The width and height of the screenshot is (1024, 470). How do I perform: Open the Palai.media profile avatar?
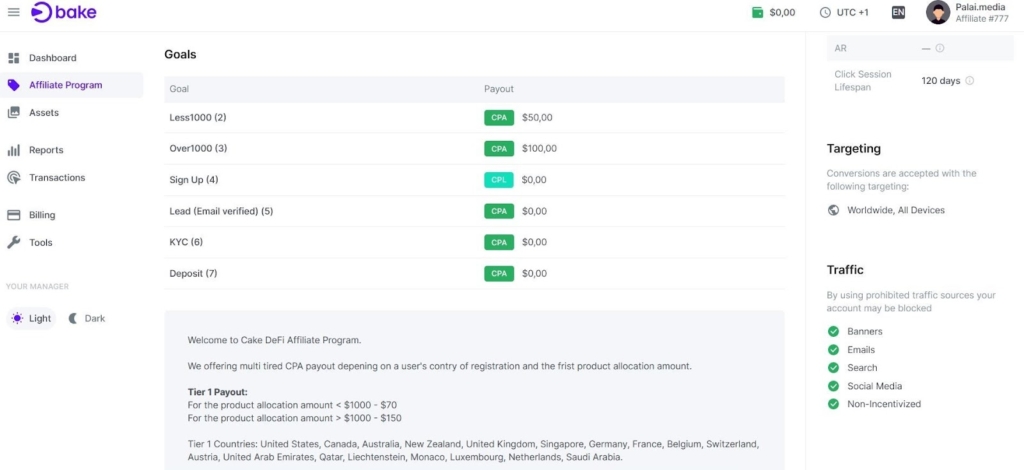[938, 12]
